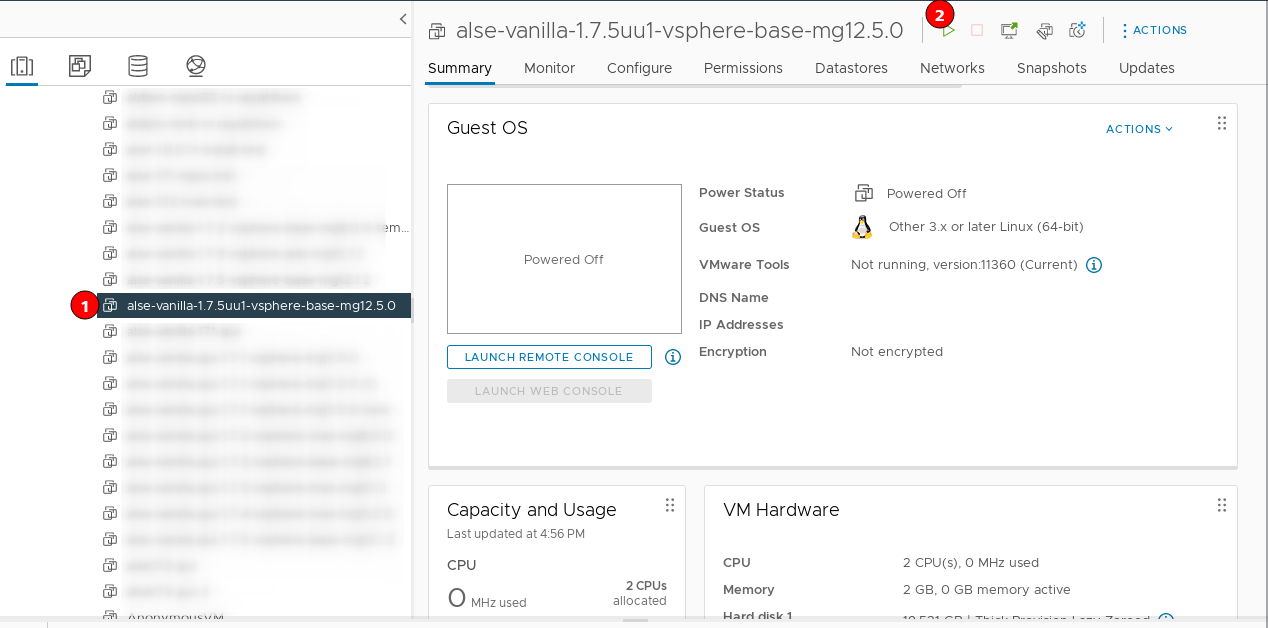This screenshot has width=1268, height=628.
Task: Power on the virtual machine with the green play icon
Action: (x=948, y=31)
